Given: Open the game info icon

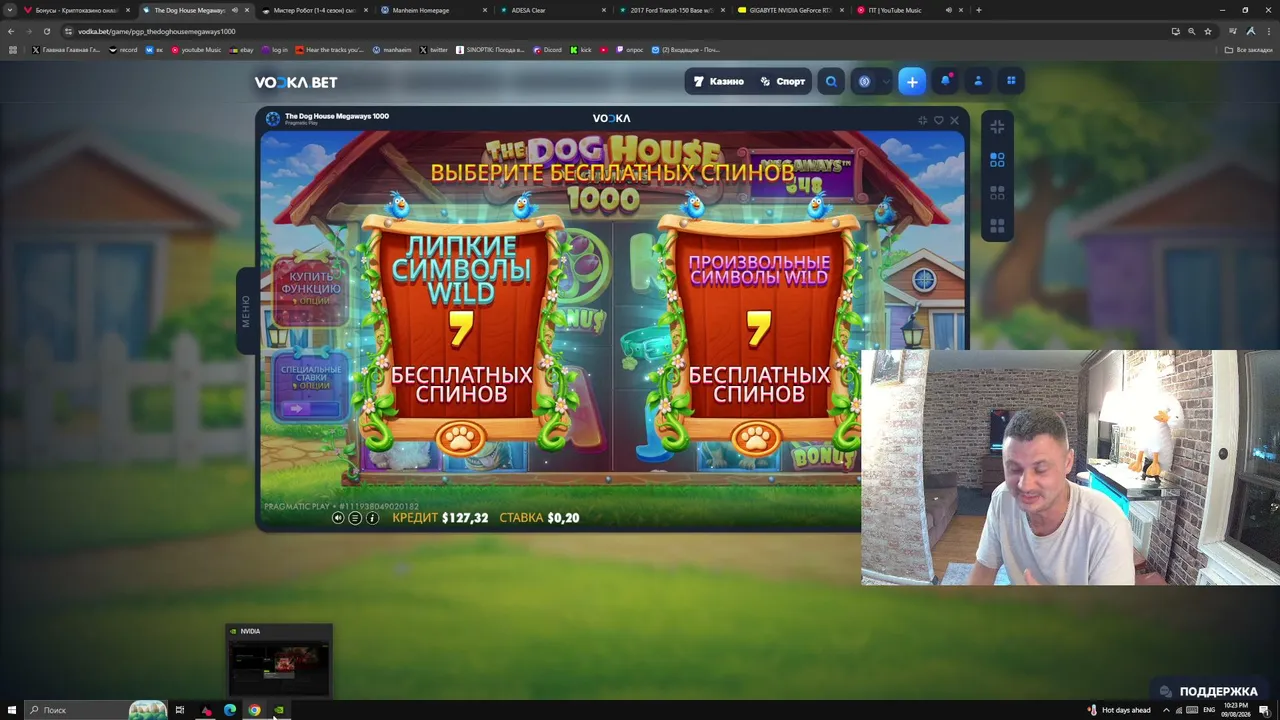Looking at the screenshot, I should [372, 518].
